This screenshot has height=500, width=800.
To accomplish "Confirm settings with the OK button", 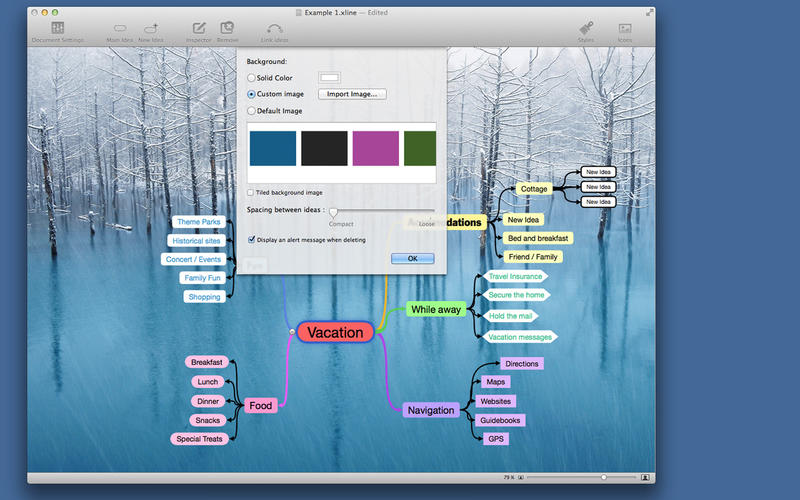I will click(x=412, y=258).
